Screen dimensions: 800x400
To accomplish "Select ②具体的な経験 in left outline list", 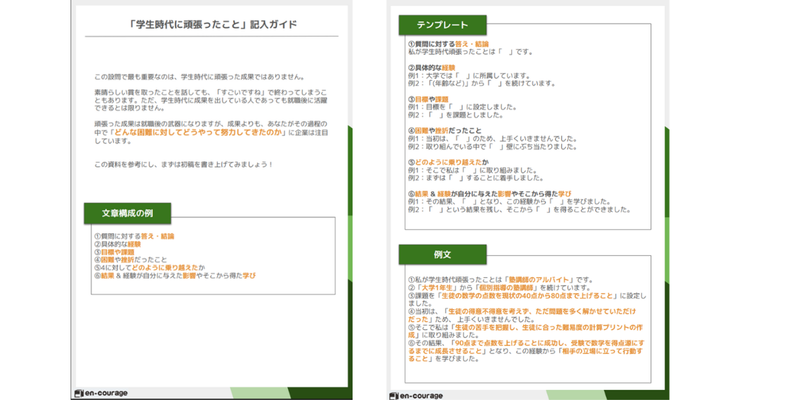I will point(118,244).
